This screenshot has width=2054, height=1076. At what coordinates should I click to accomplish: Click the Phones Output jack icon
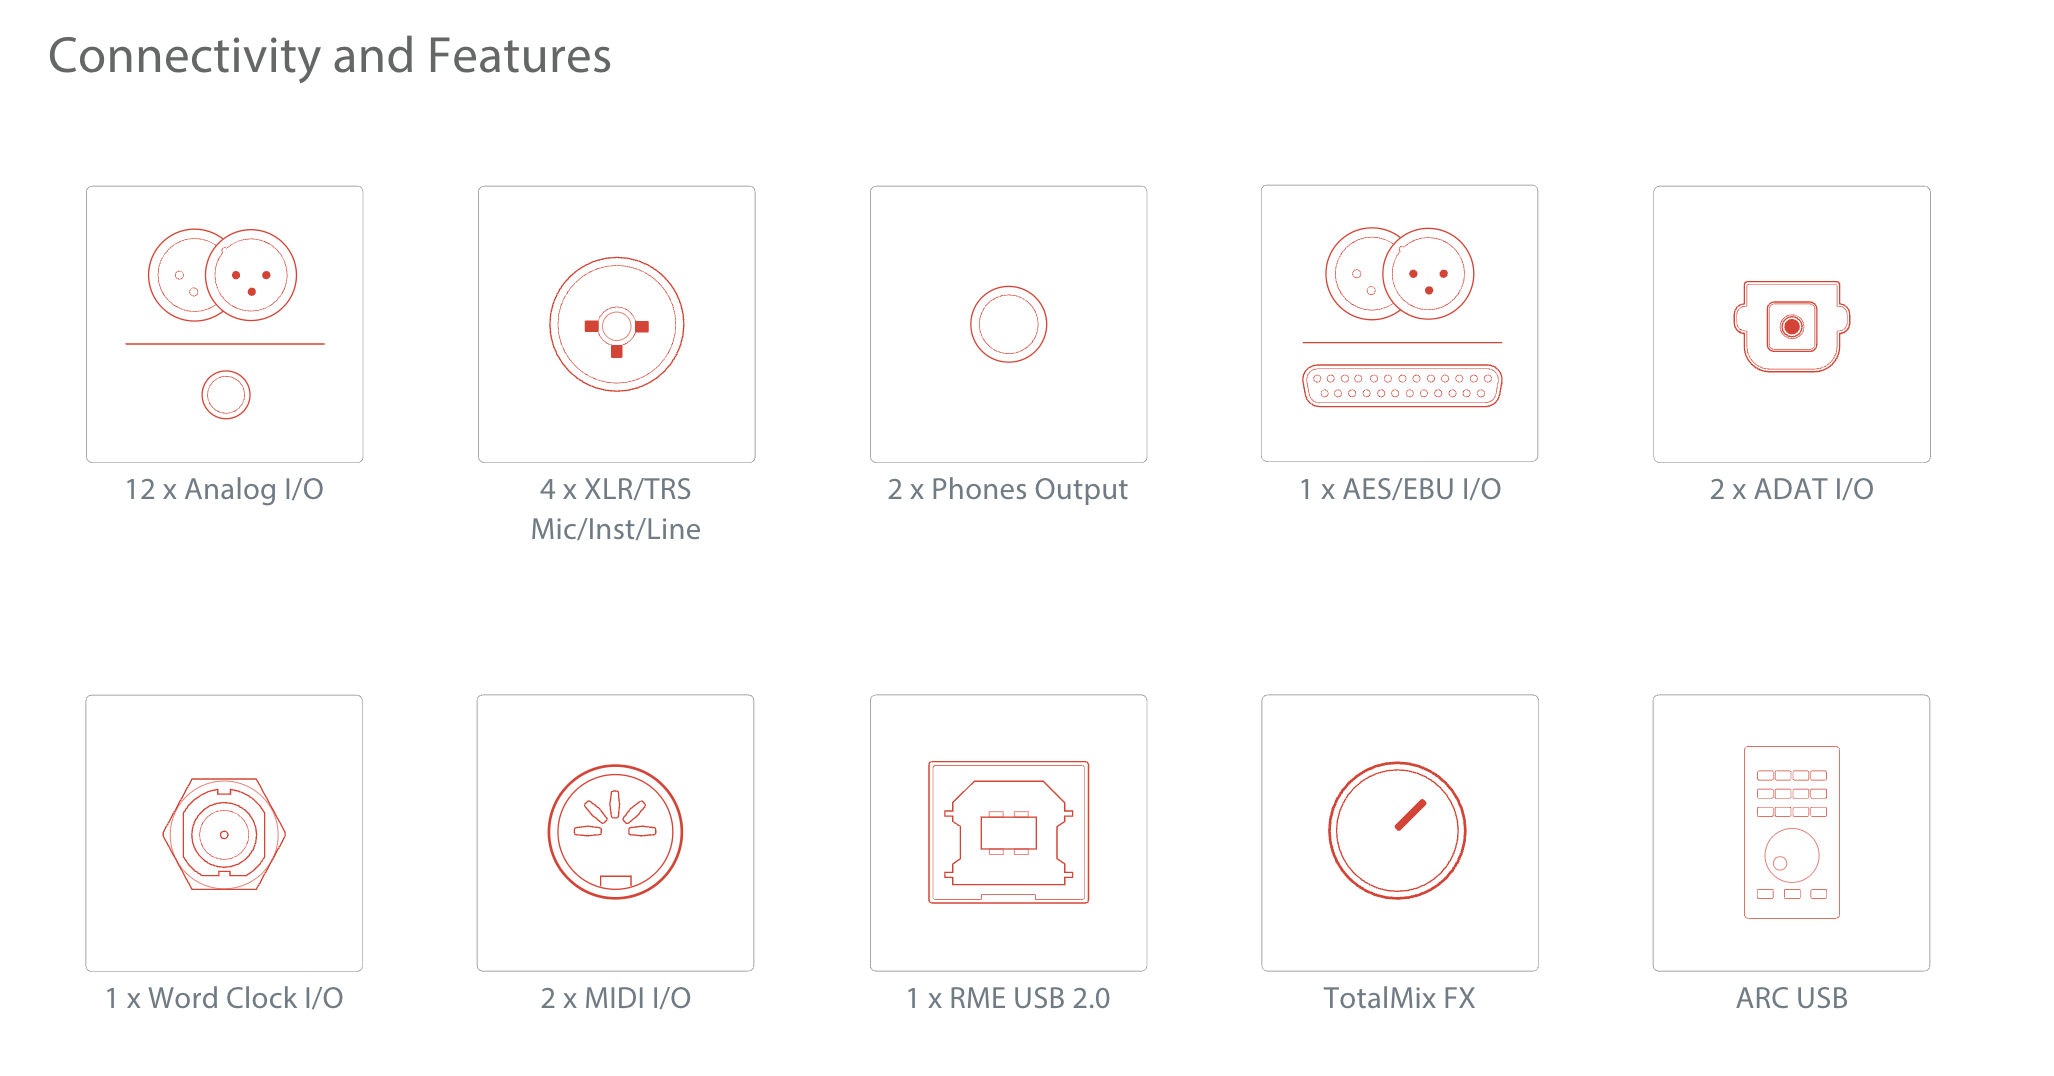(1008, 324)
